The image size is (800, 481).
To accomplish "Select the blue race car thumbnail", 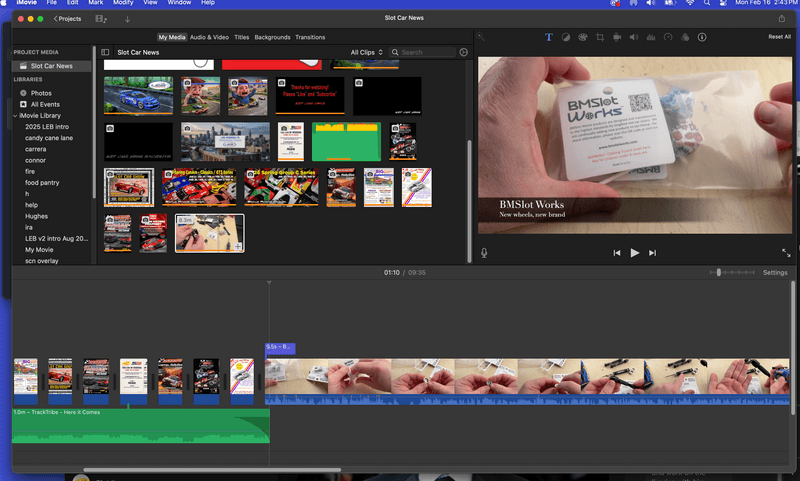I will [138, 95].
